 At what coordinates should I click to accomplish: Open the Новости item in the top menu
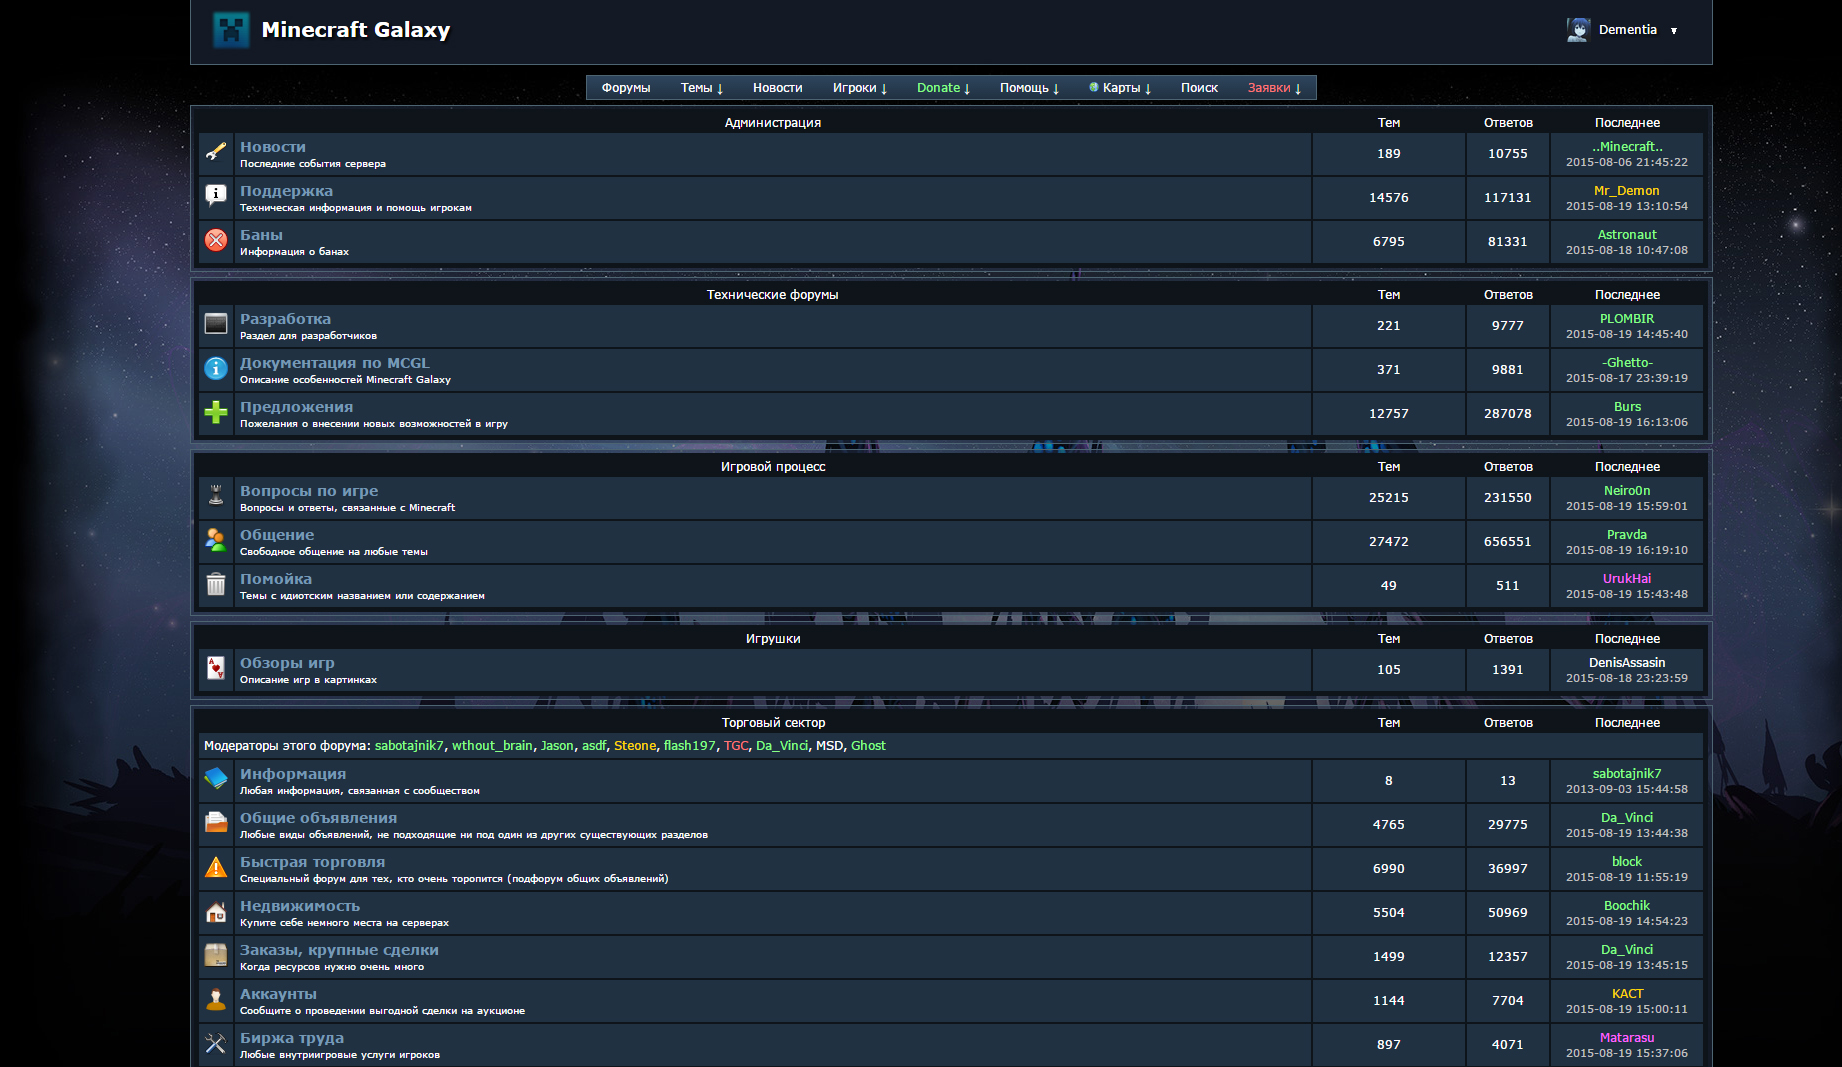pyautogui.click(x=777, y=88)
